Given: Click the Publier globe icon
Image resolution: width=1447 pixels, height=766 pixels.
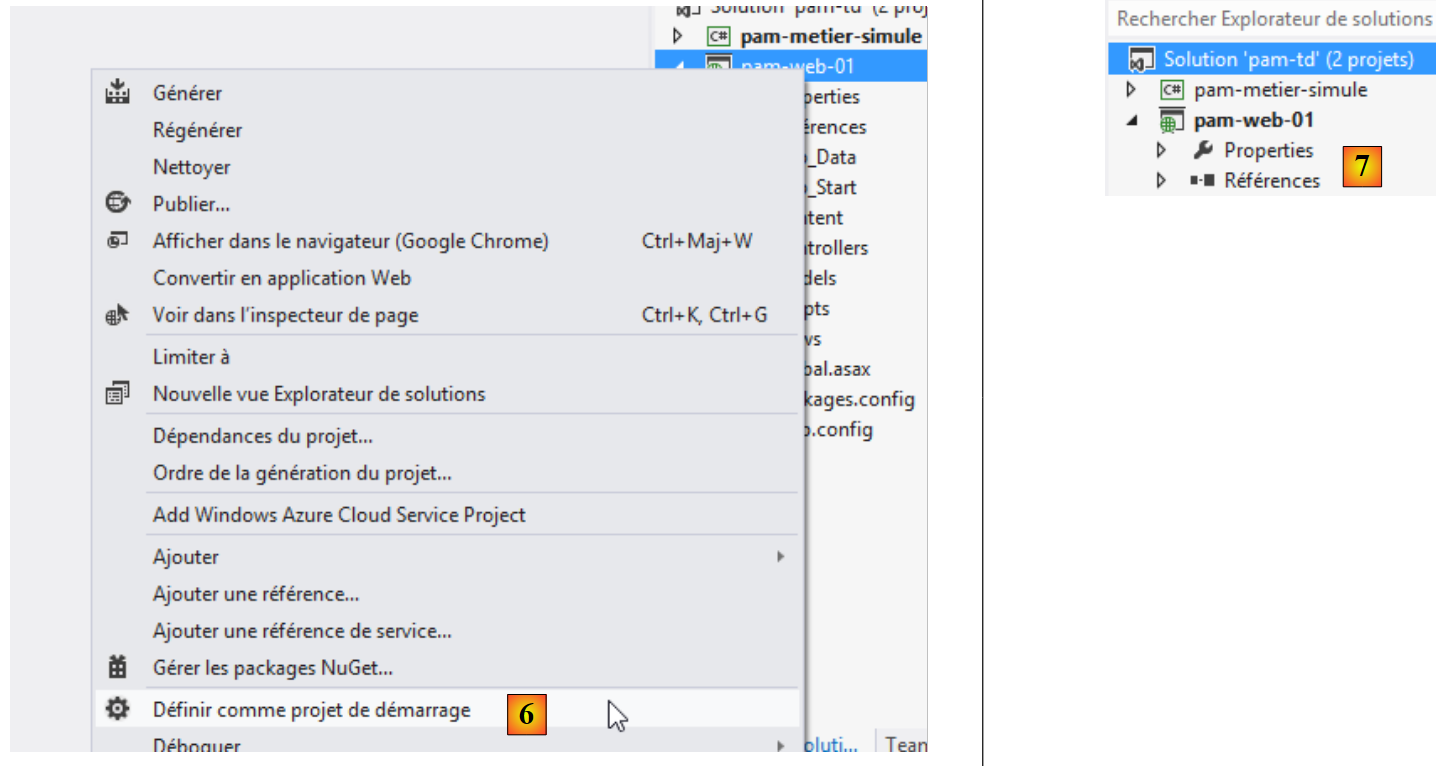Looking at the screenshot, I should coord(118,203).
